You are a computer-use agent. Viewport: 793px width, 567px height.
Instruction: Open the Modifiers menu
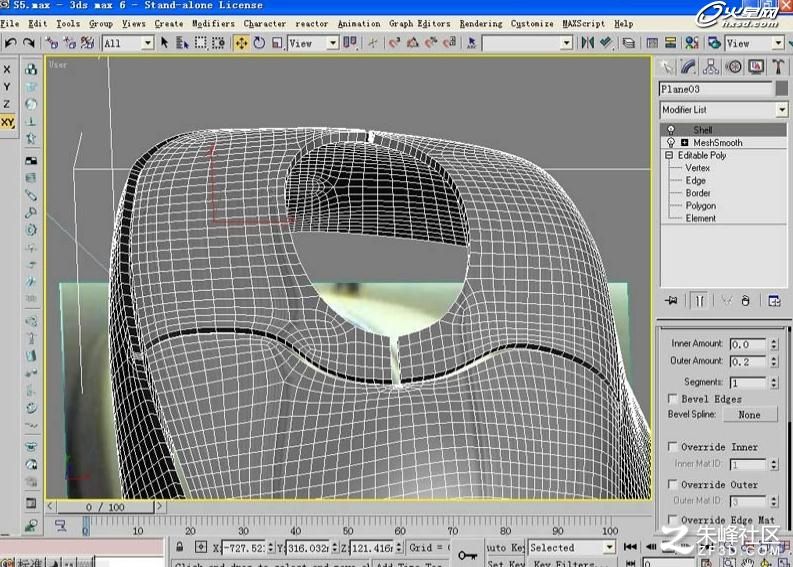pos(213,23)
